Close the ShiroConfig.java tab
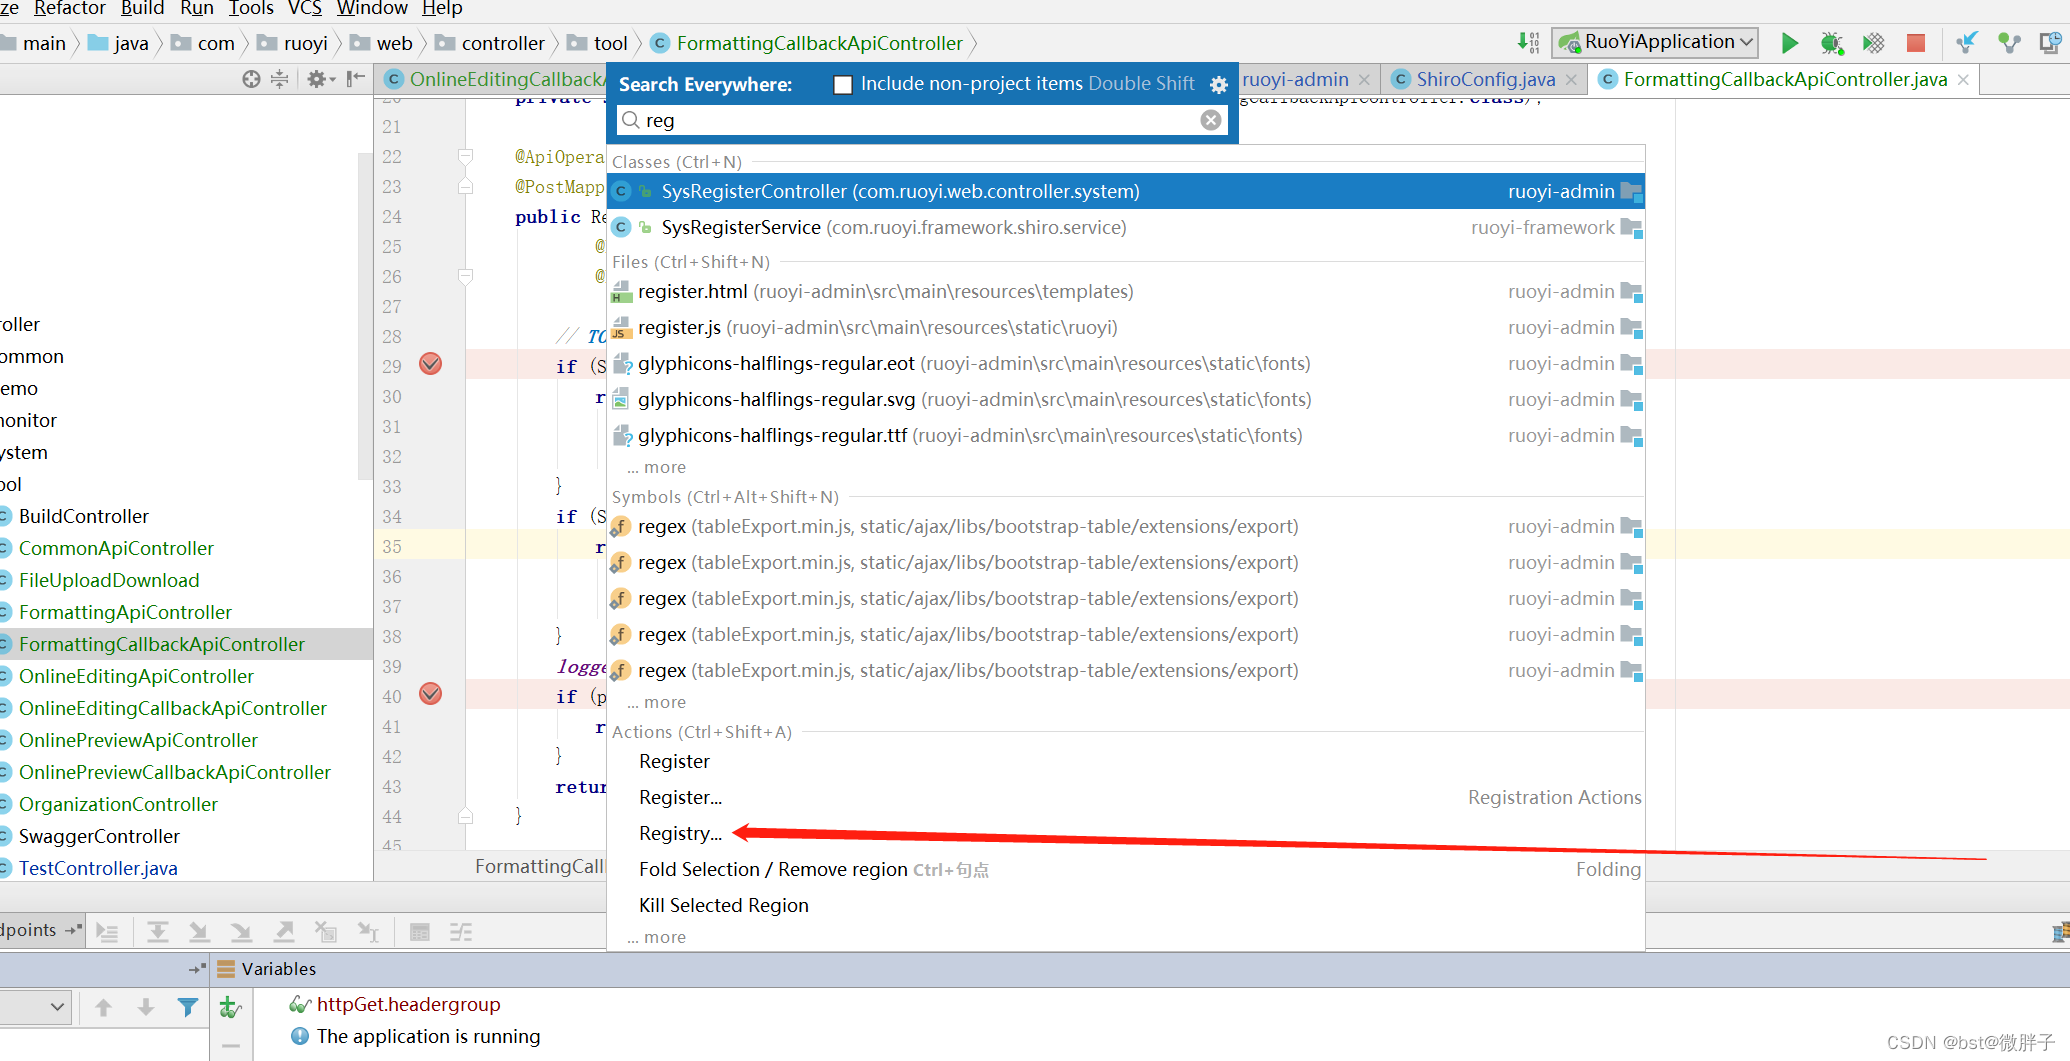This screenshot has width=2070, height=1061. tap(1571, 80)
